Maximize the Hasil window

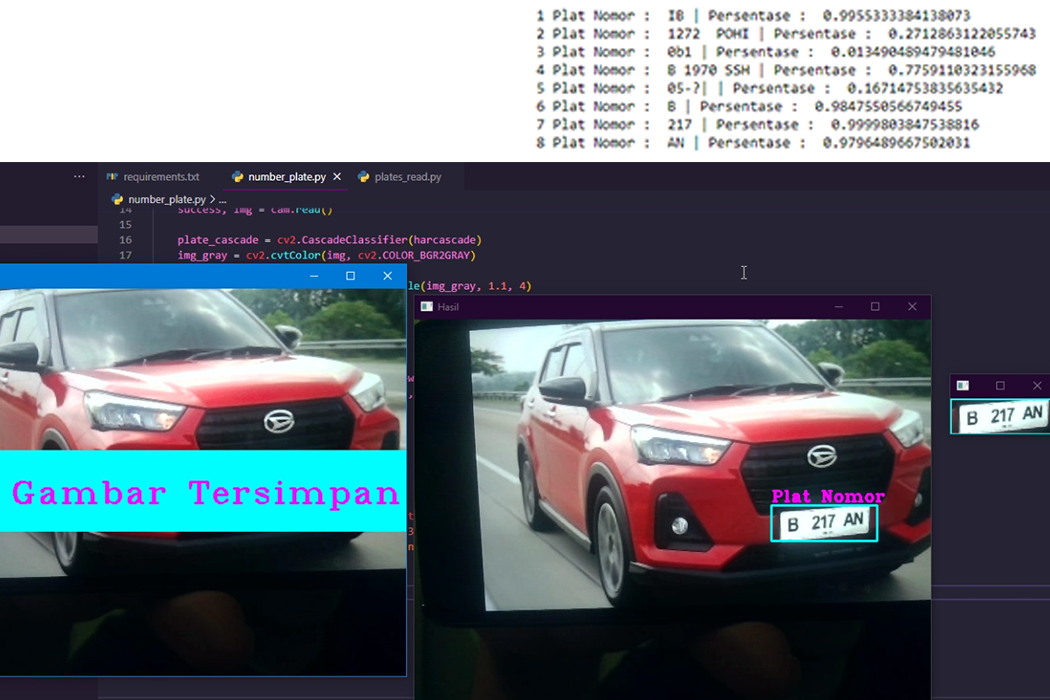pyautogui.click(x=875, y=307)
